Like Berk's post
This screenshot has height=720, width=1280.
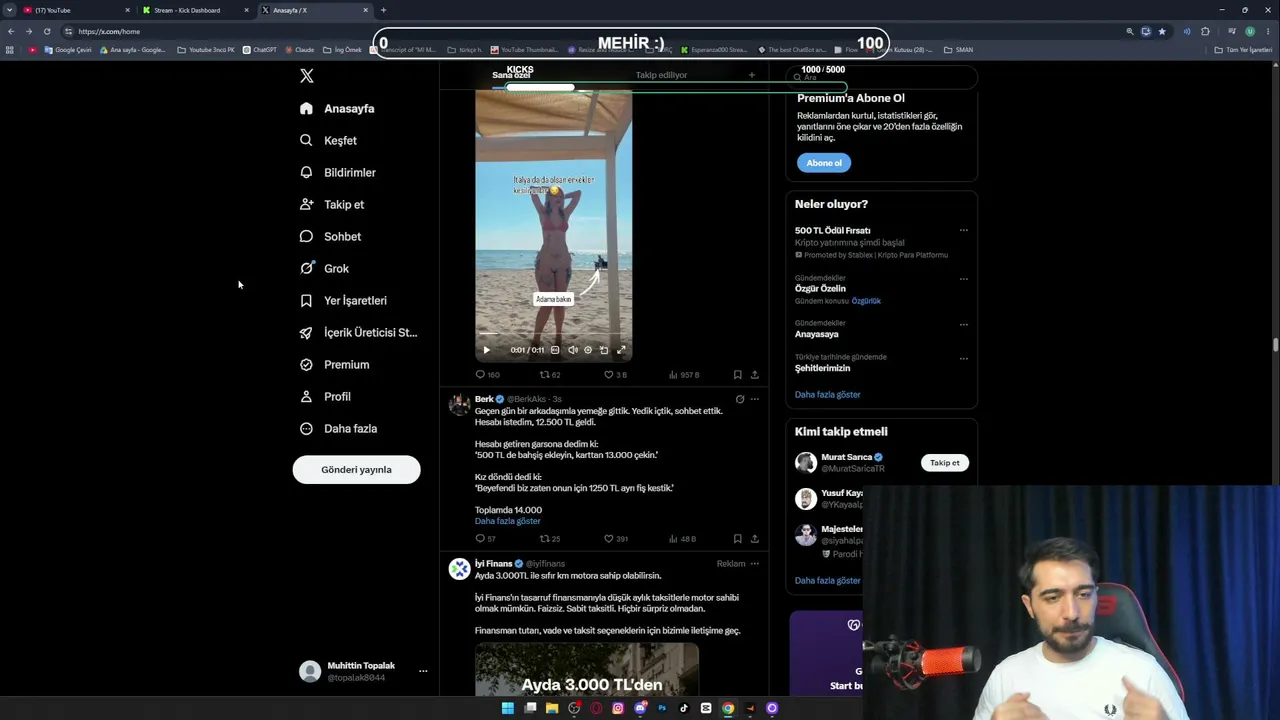click(x=616, y=539)
